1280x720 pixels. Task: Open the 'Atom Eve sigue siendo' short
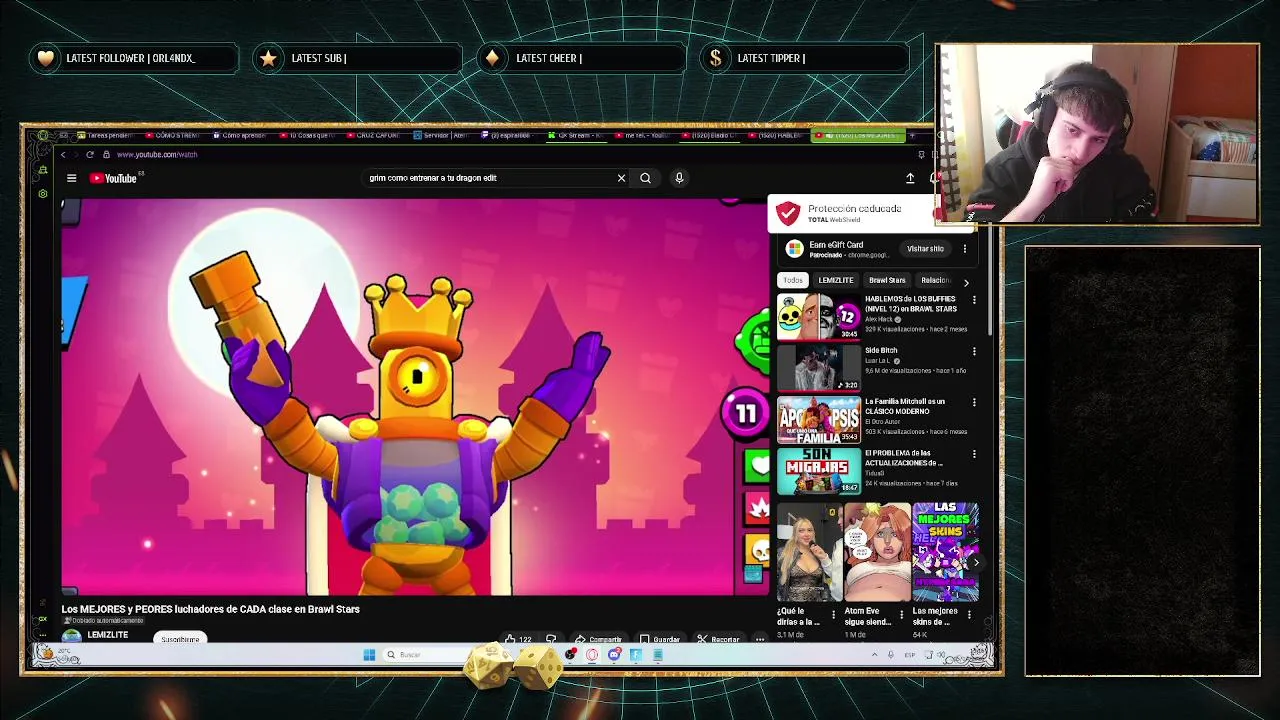pyautogui.click(x=877, y=553)
